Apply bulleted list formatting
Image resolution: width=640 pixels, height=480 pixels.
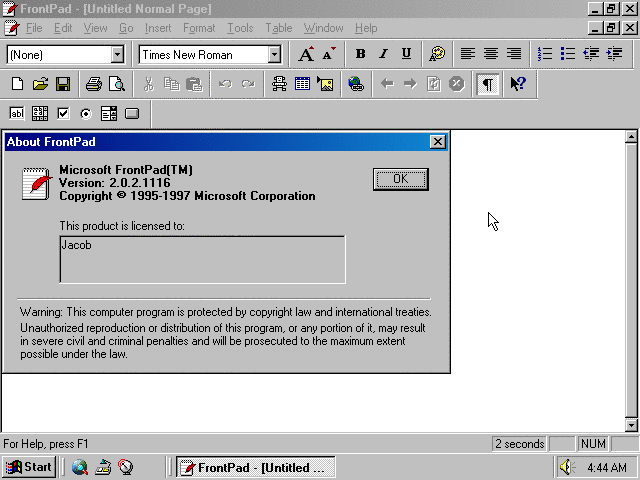[x=568, y=54]
